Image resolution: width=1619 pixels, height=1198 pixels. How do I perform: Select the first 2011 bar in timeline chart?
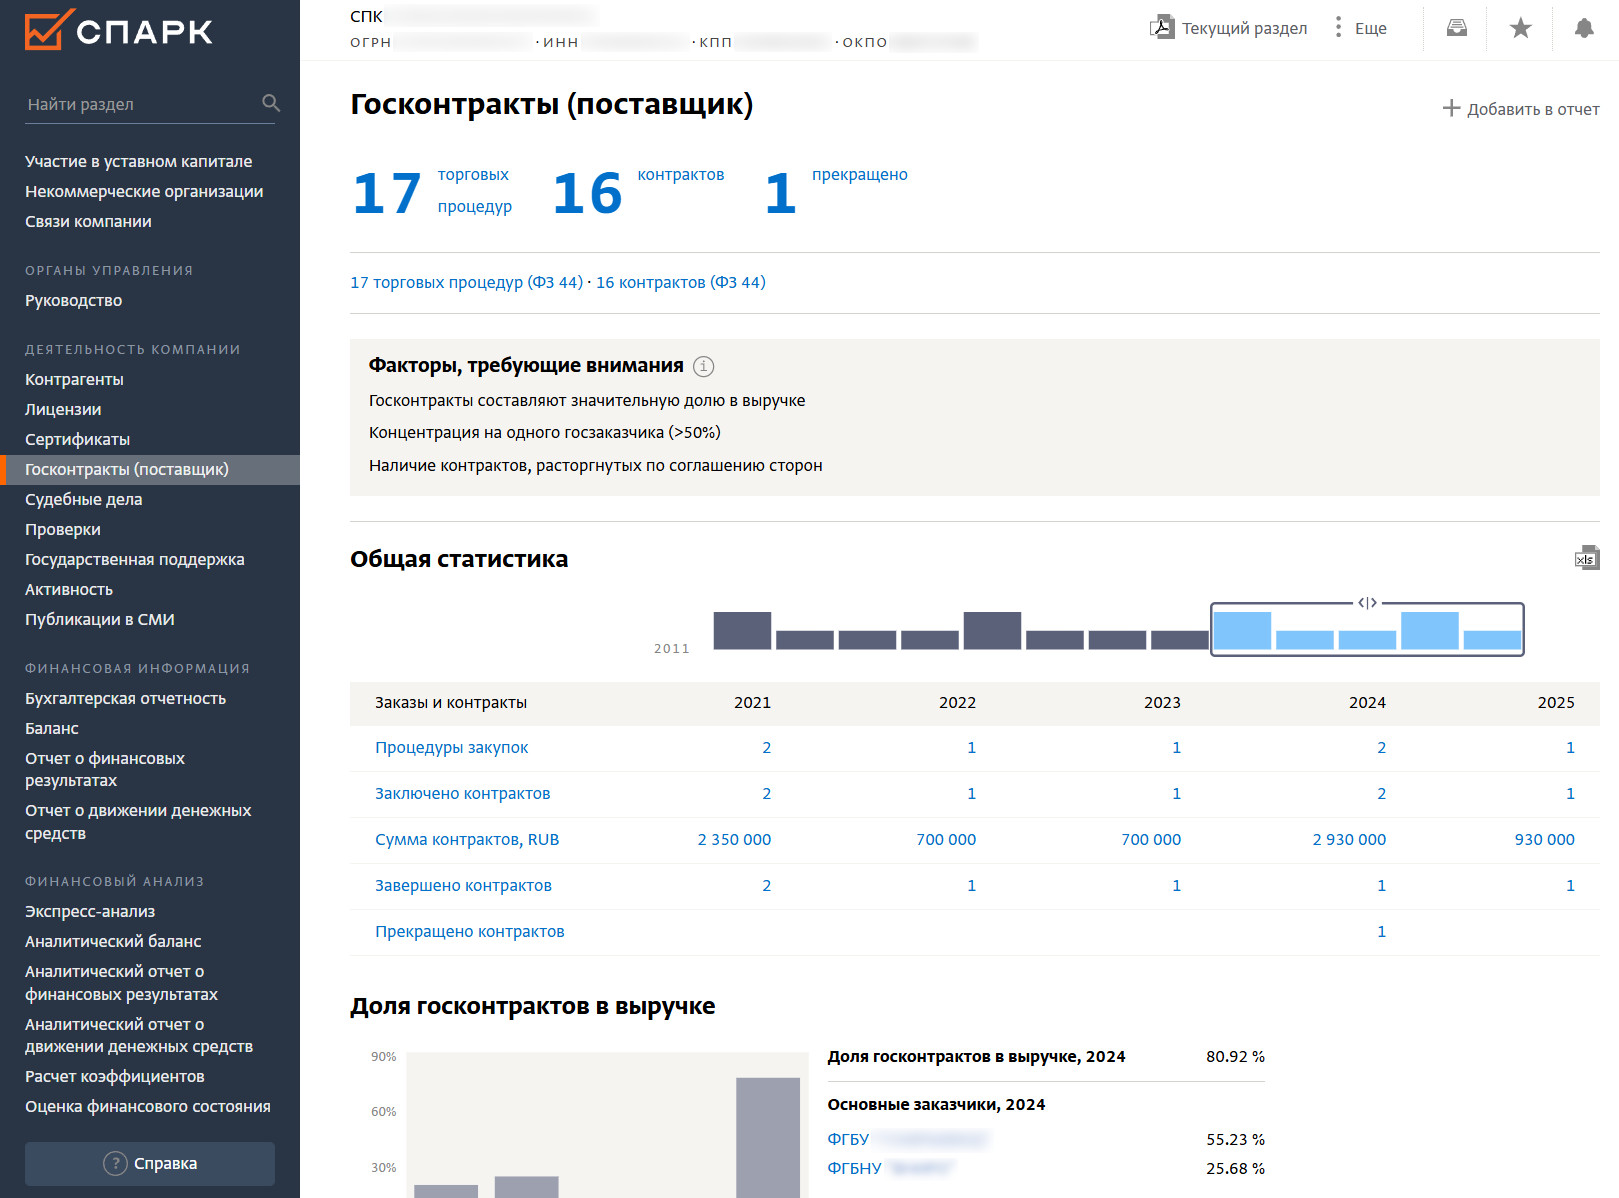pos(742,630)
